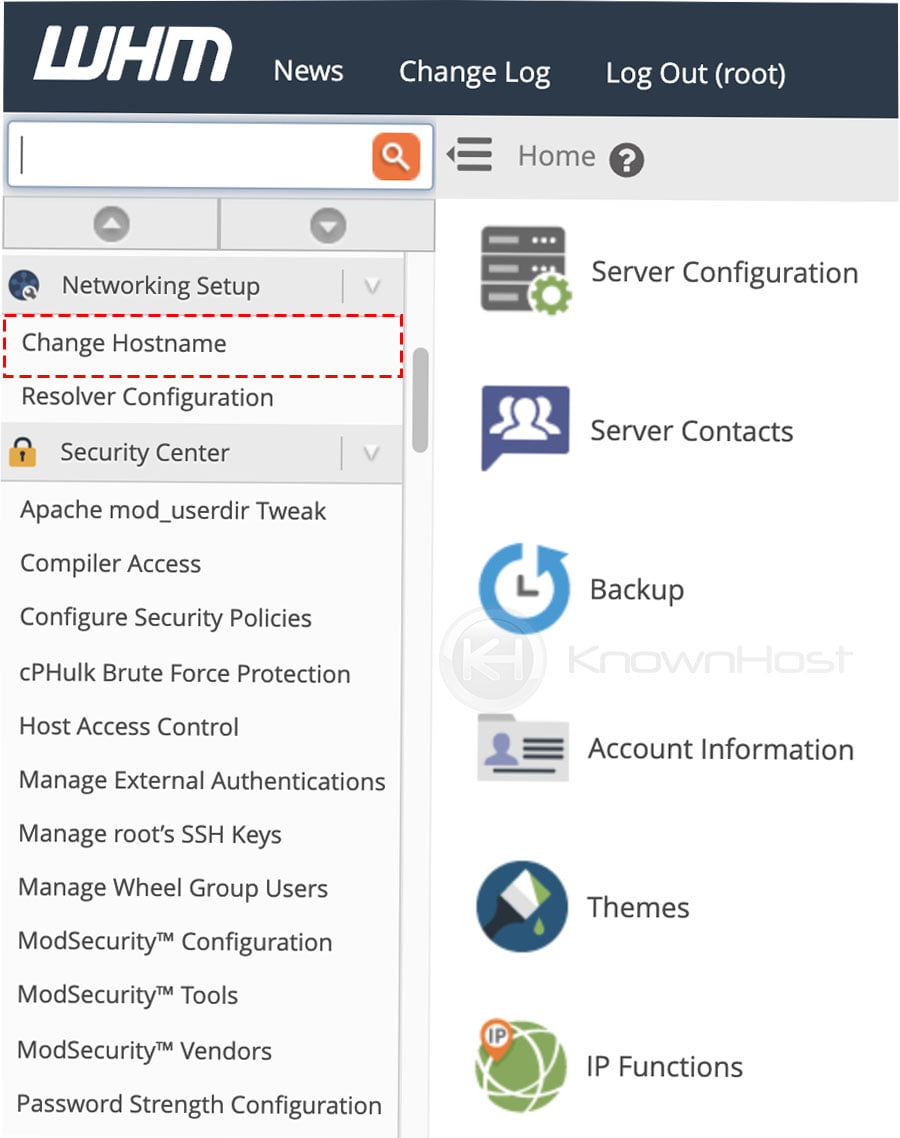
Task: Select the Server Contacts icon
Action: pos(525,428)
